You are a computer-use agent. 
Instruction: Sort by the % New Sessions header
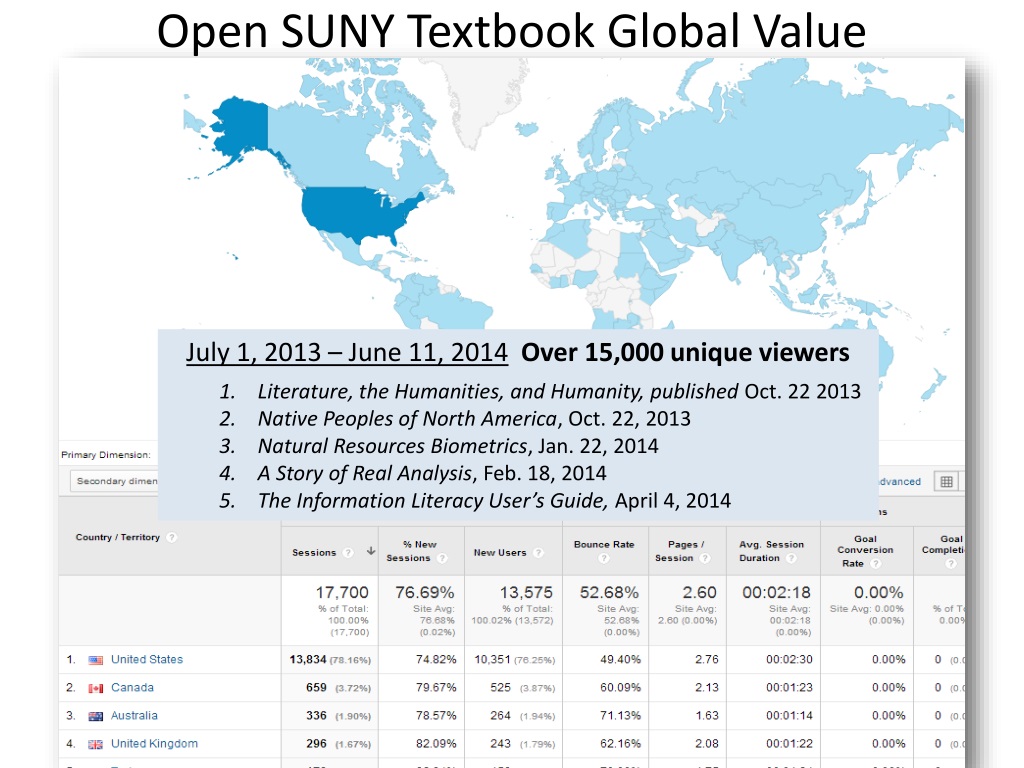click(409, 551)
